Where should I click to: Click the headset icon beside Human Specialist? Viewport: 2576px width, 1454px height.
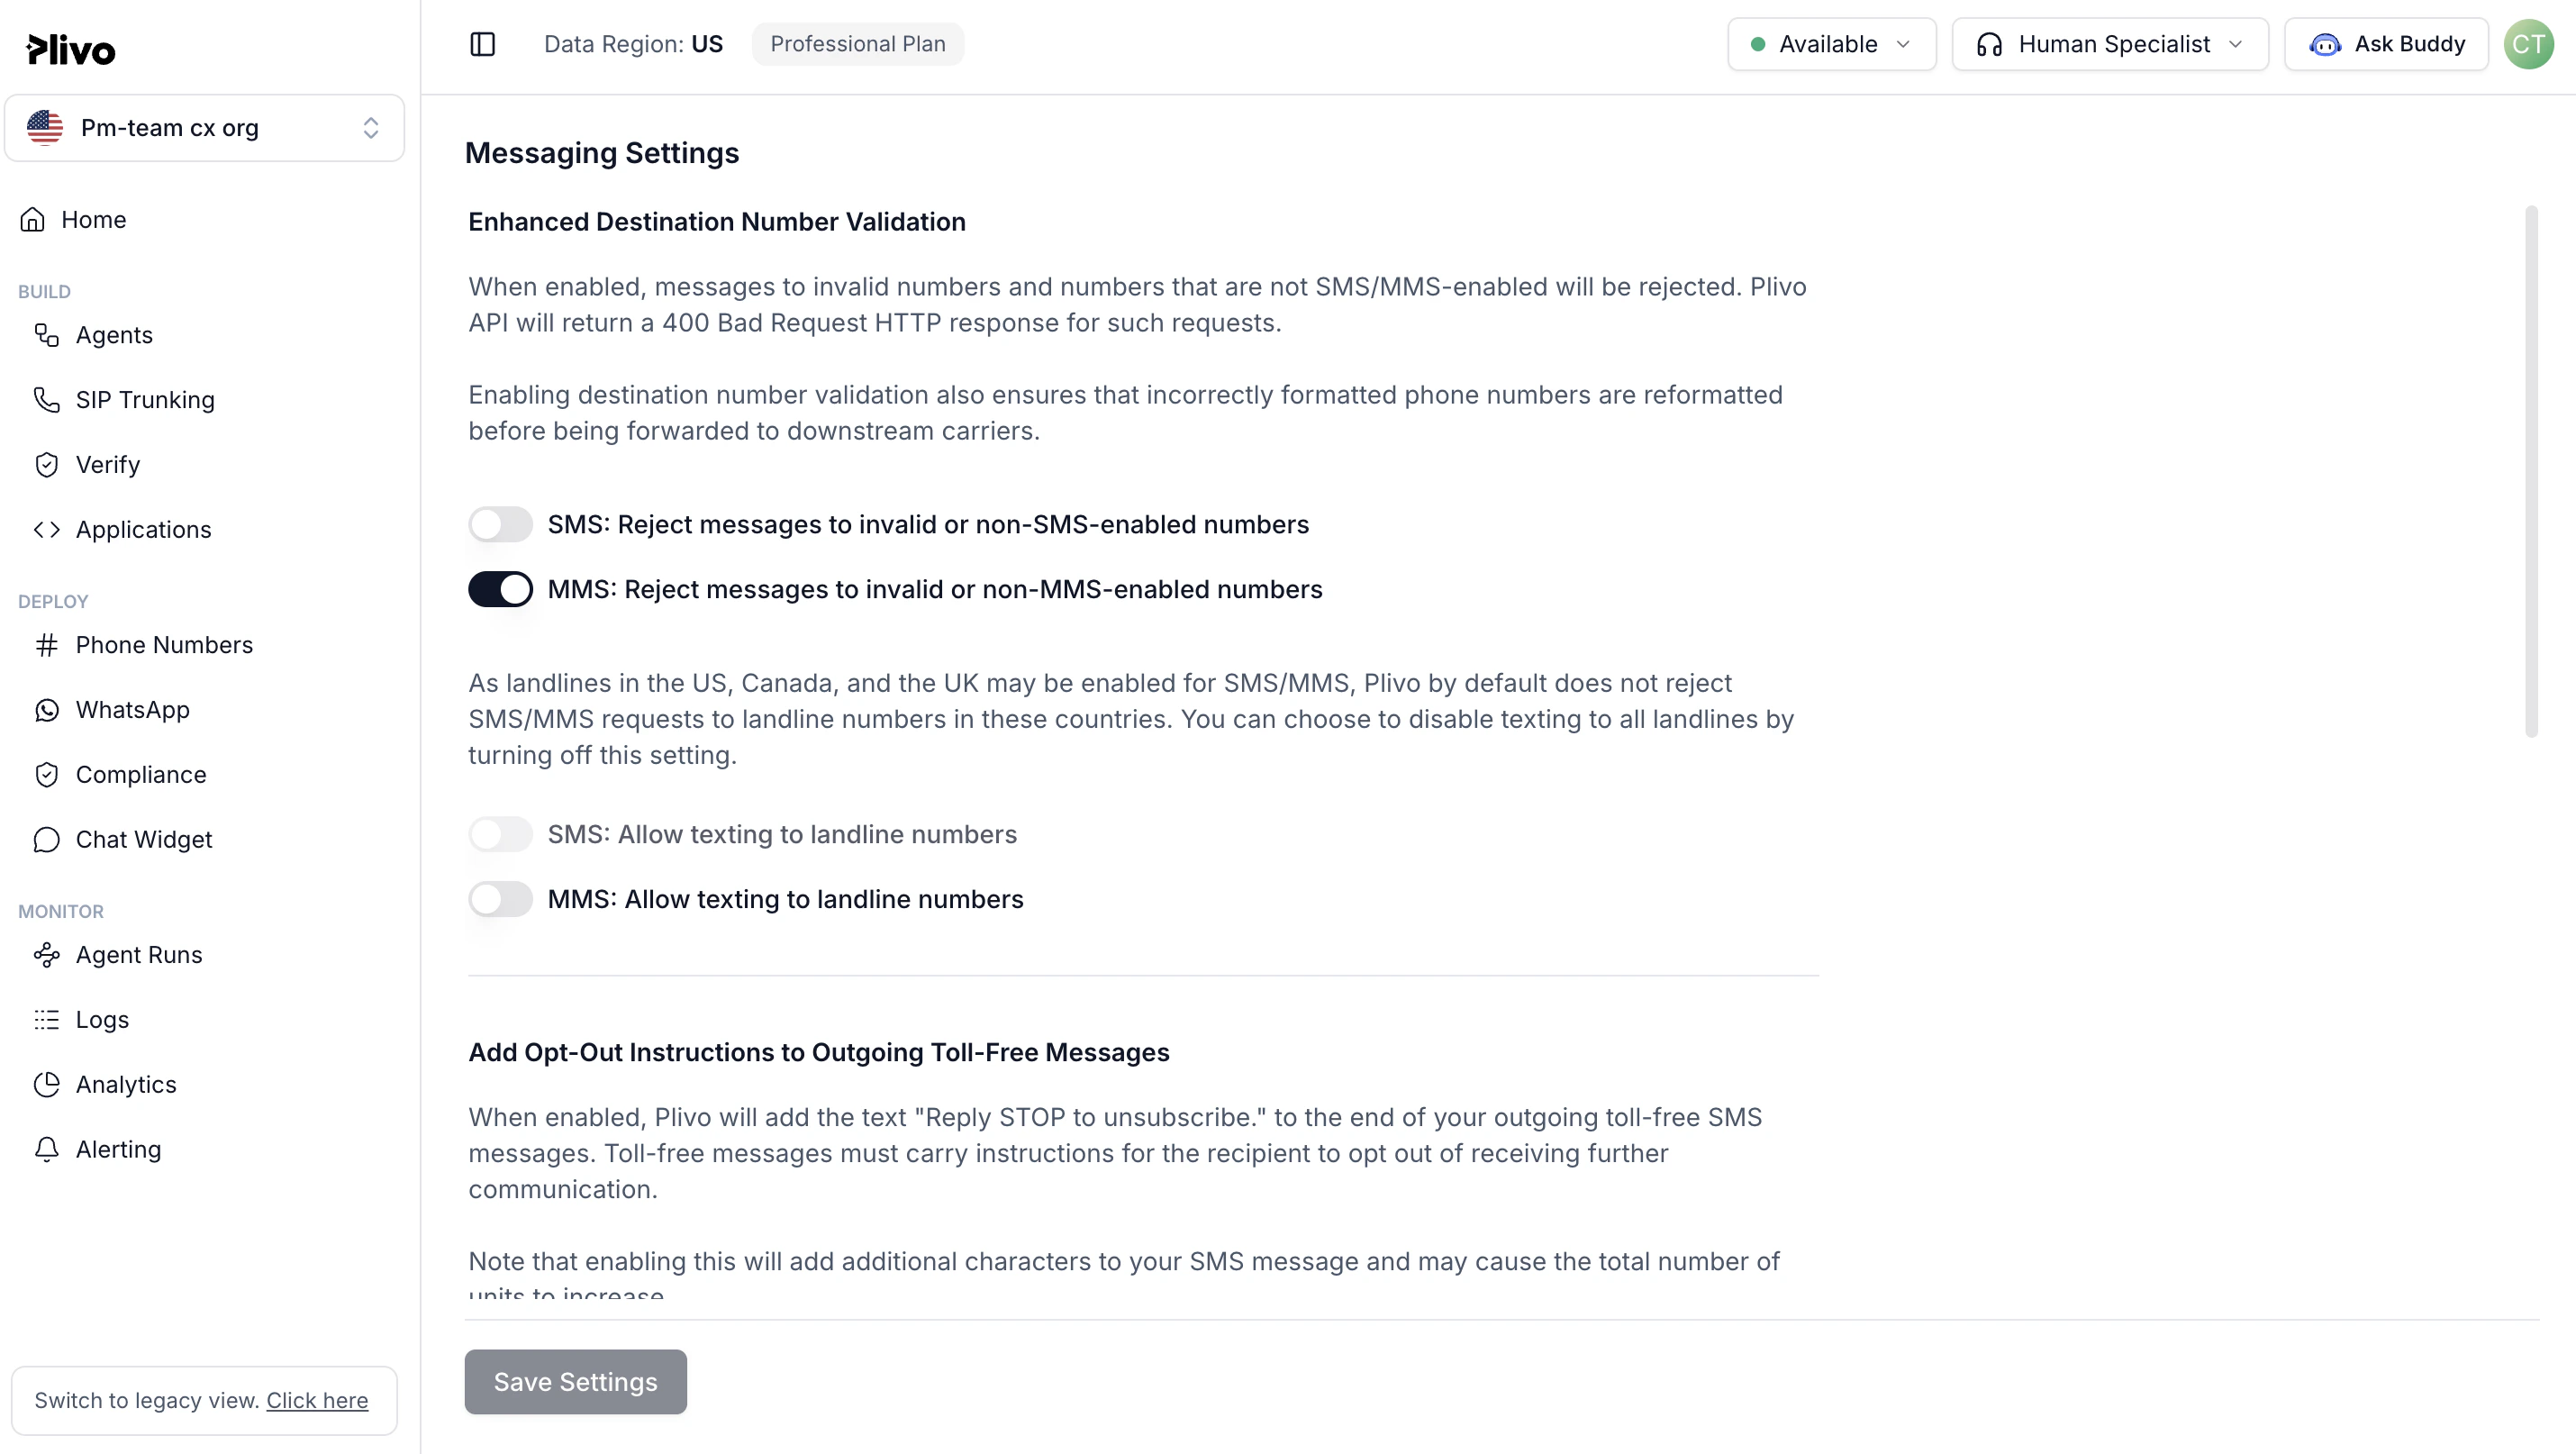[1989, 45]
